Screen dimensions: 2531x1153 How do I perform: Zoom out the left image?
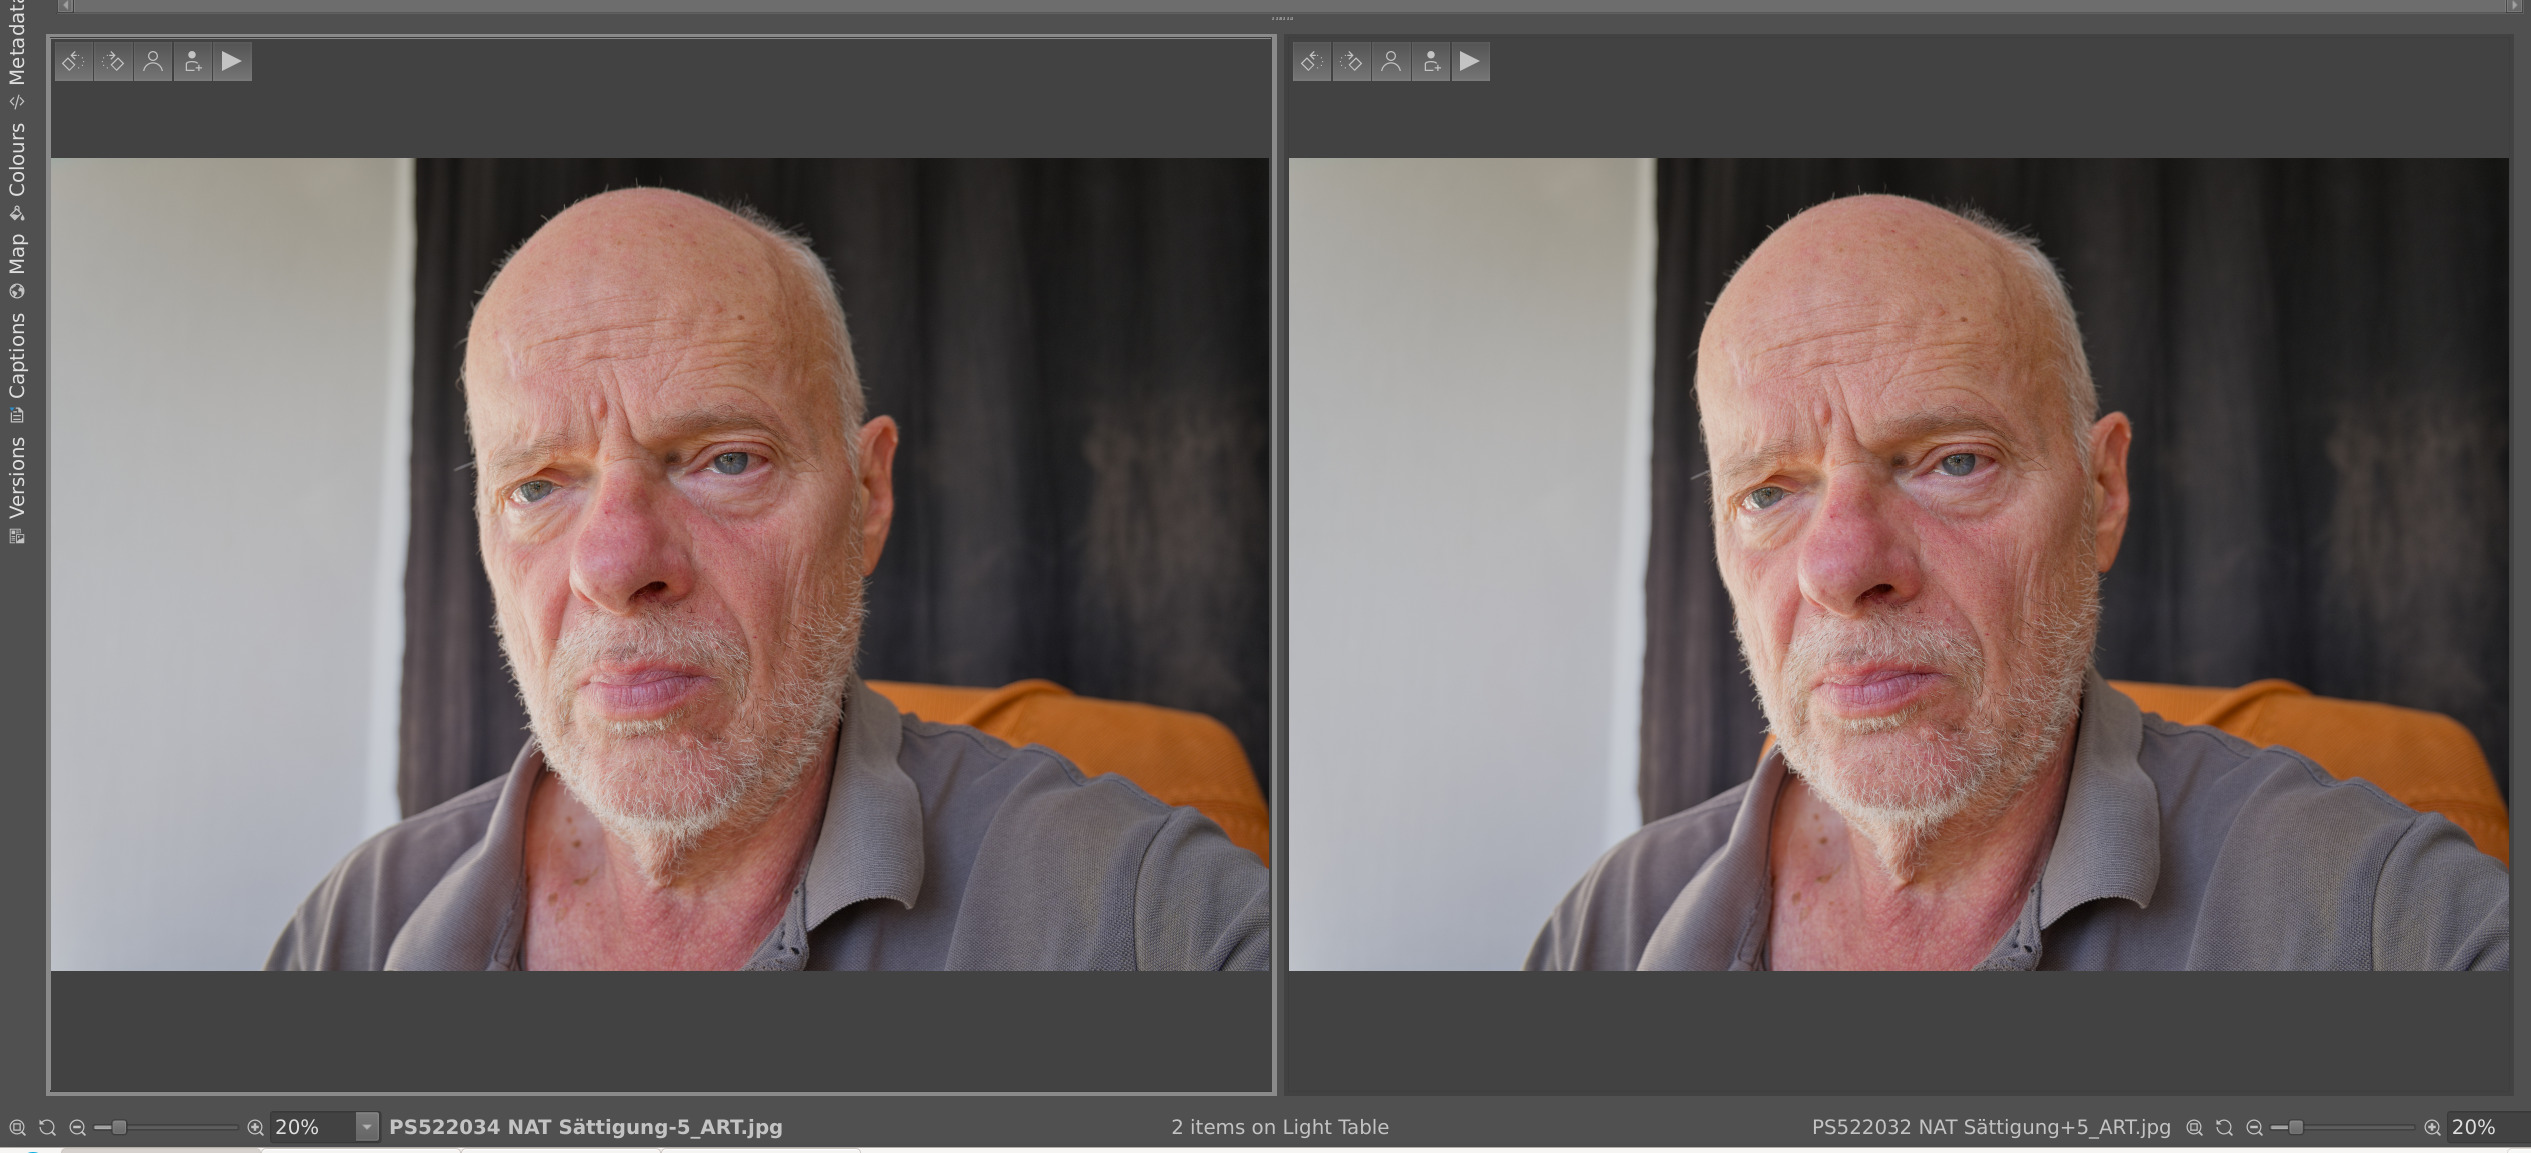coord(77,1127)
